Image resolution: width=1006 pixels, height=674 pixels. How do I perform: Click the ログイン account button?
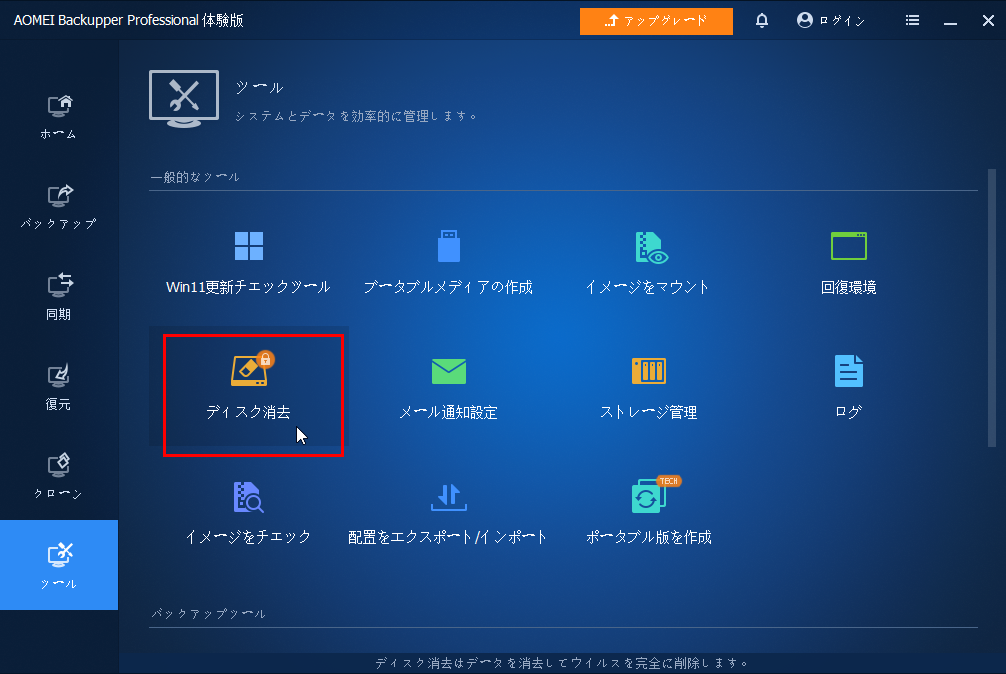click(x=831, y=21)
